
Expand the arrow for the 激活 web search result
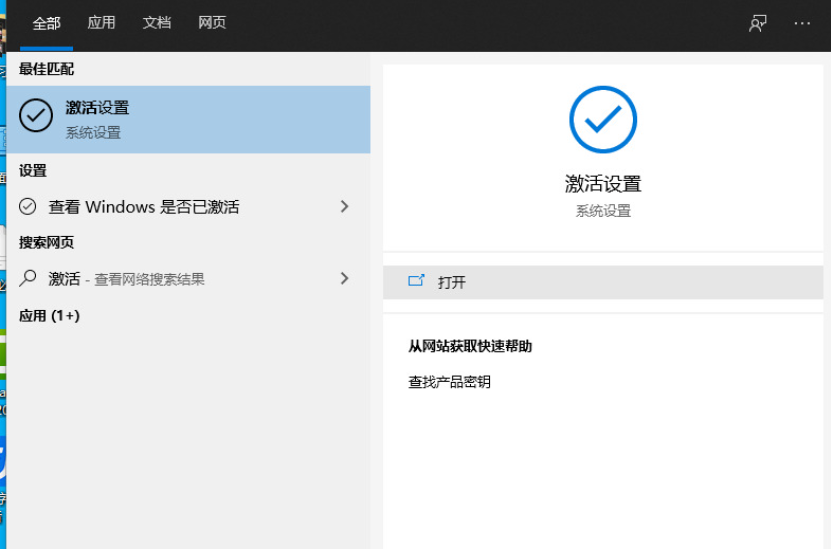(x=344, y=279)
